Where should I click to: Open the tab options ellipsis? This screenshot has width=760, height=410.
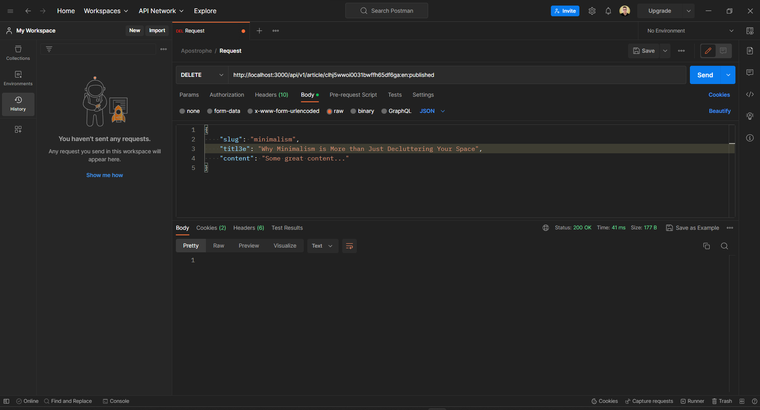275,31
